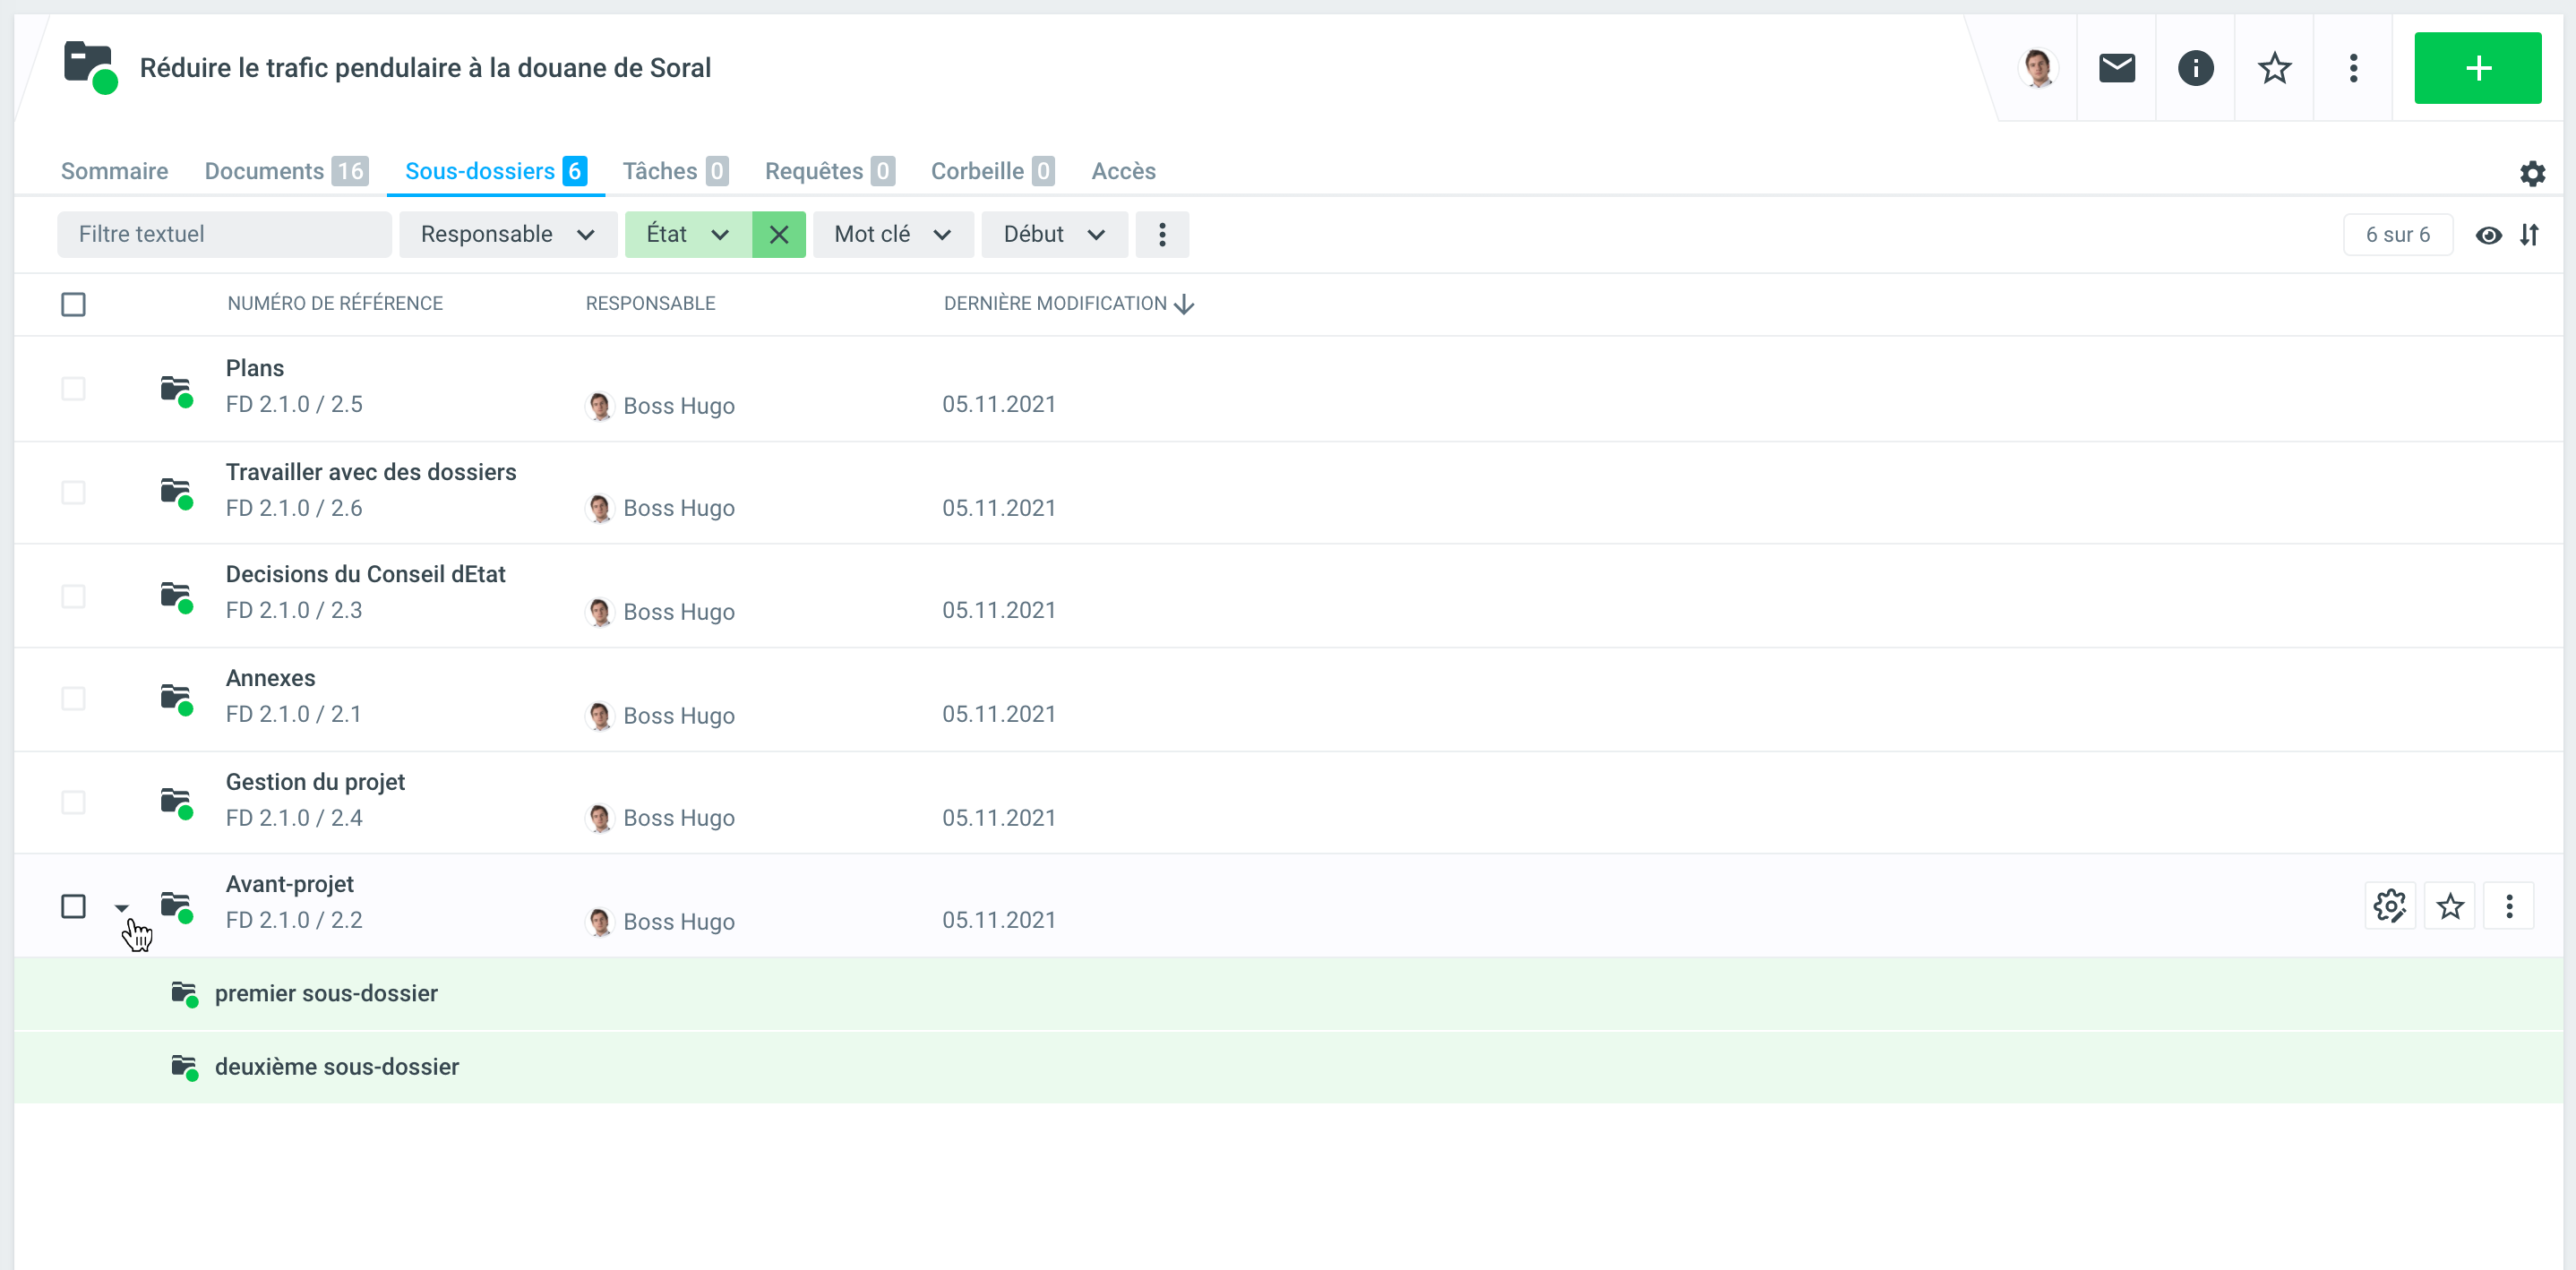Click the envelope mail icon in header
Screen dimensions: 2576x1270
[x=2116, y=68]
